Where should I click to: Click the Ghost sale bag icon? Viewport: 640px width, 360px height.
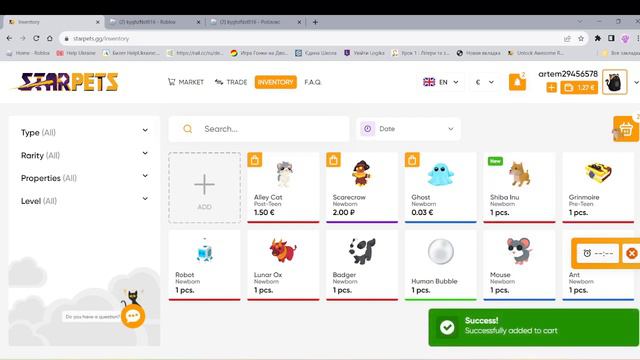[x=412, y=160]
